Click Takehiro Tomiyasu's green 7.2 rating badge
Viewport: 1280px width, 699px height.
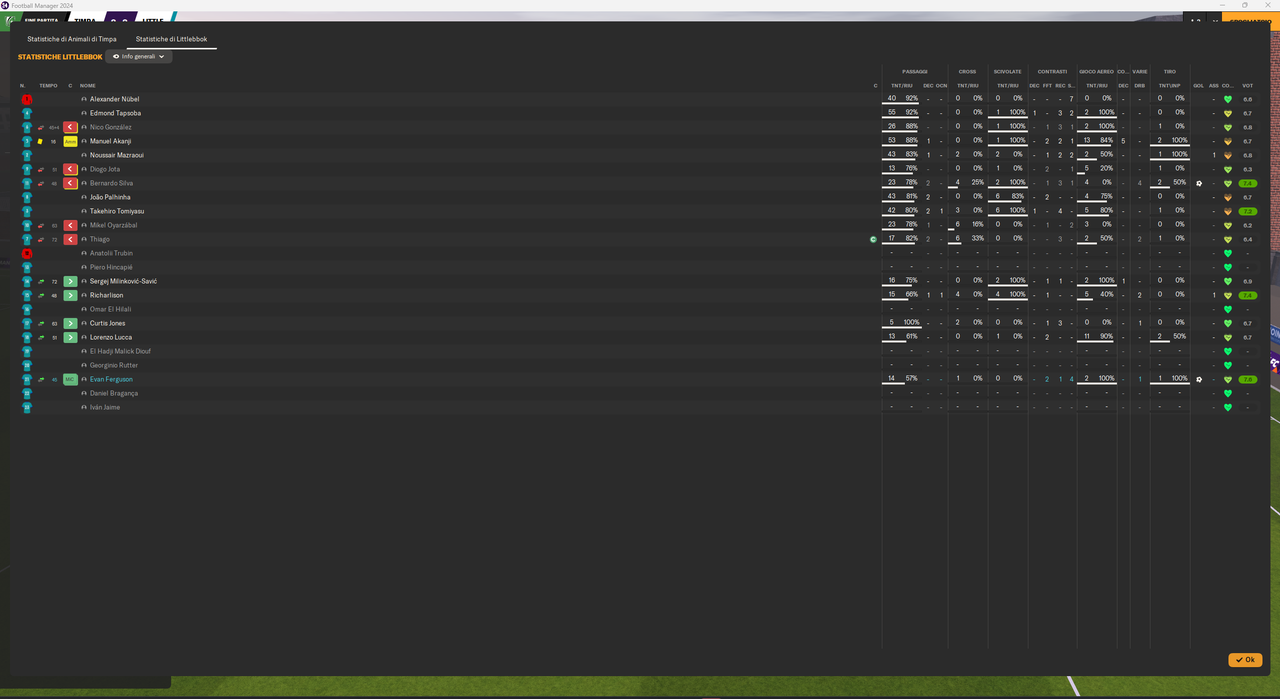pyautogui.click(x=1247, y=211)
